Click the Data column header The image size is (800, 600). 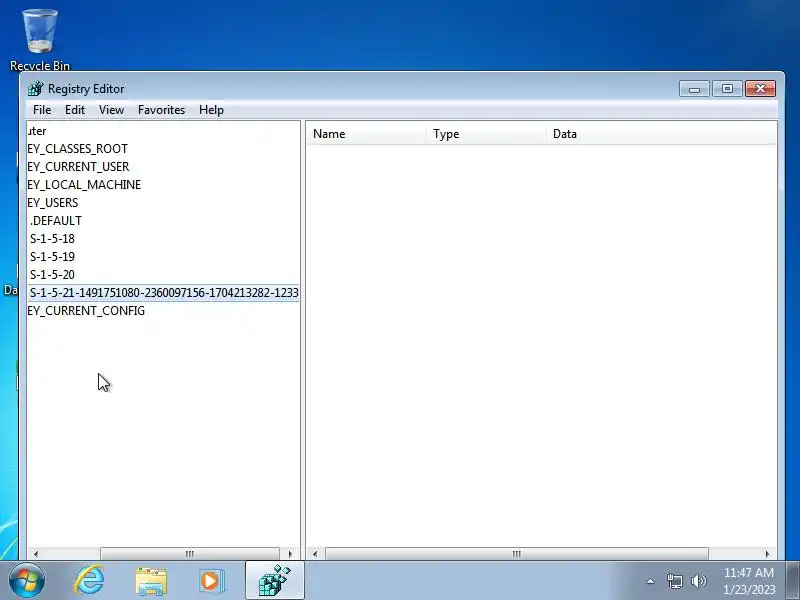[661, 134]
